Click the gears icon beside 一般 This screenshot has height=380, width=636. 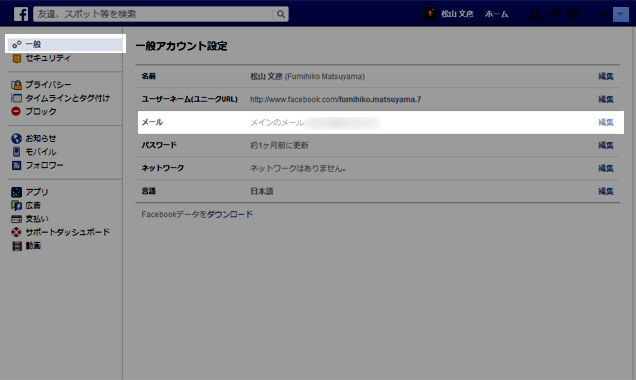pyautogui.click(x=17, y=44)
